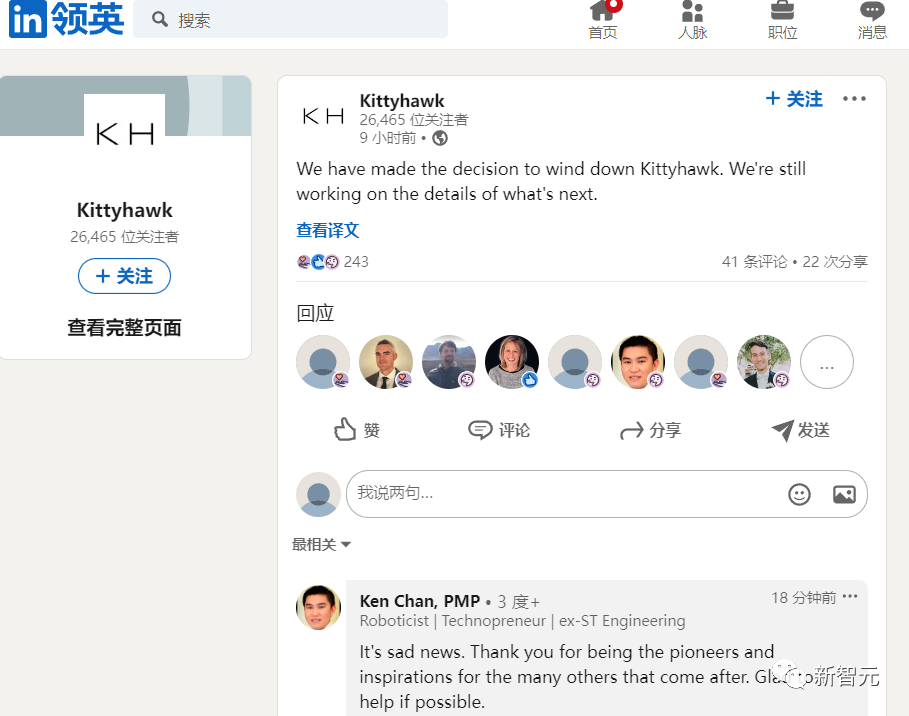Open the 41 条评论 comments count
Screen dimensions: 909x716
[755, 262]
